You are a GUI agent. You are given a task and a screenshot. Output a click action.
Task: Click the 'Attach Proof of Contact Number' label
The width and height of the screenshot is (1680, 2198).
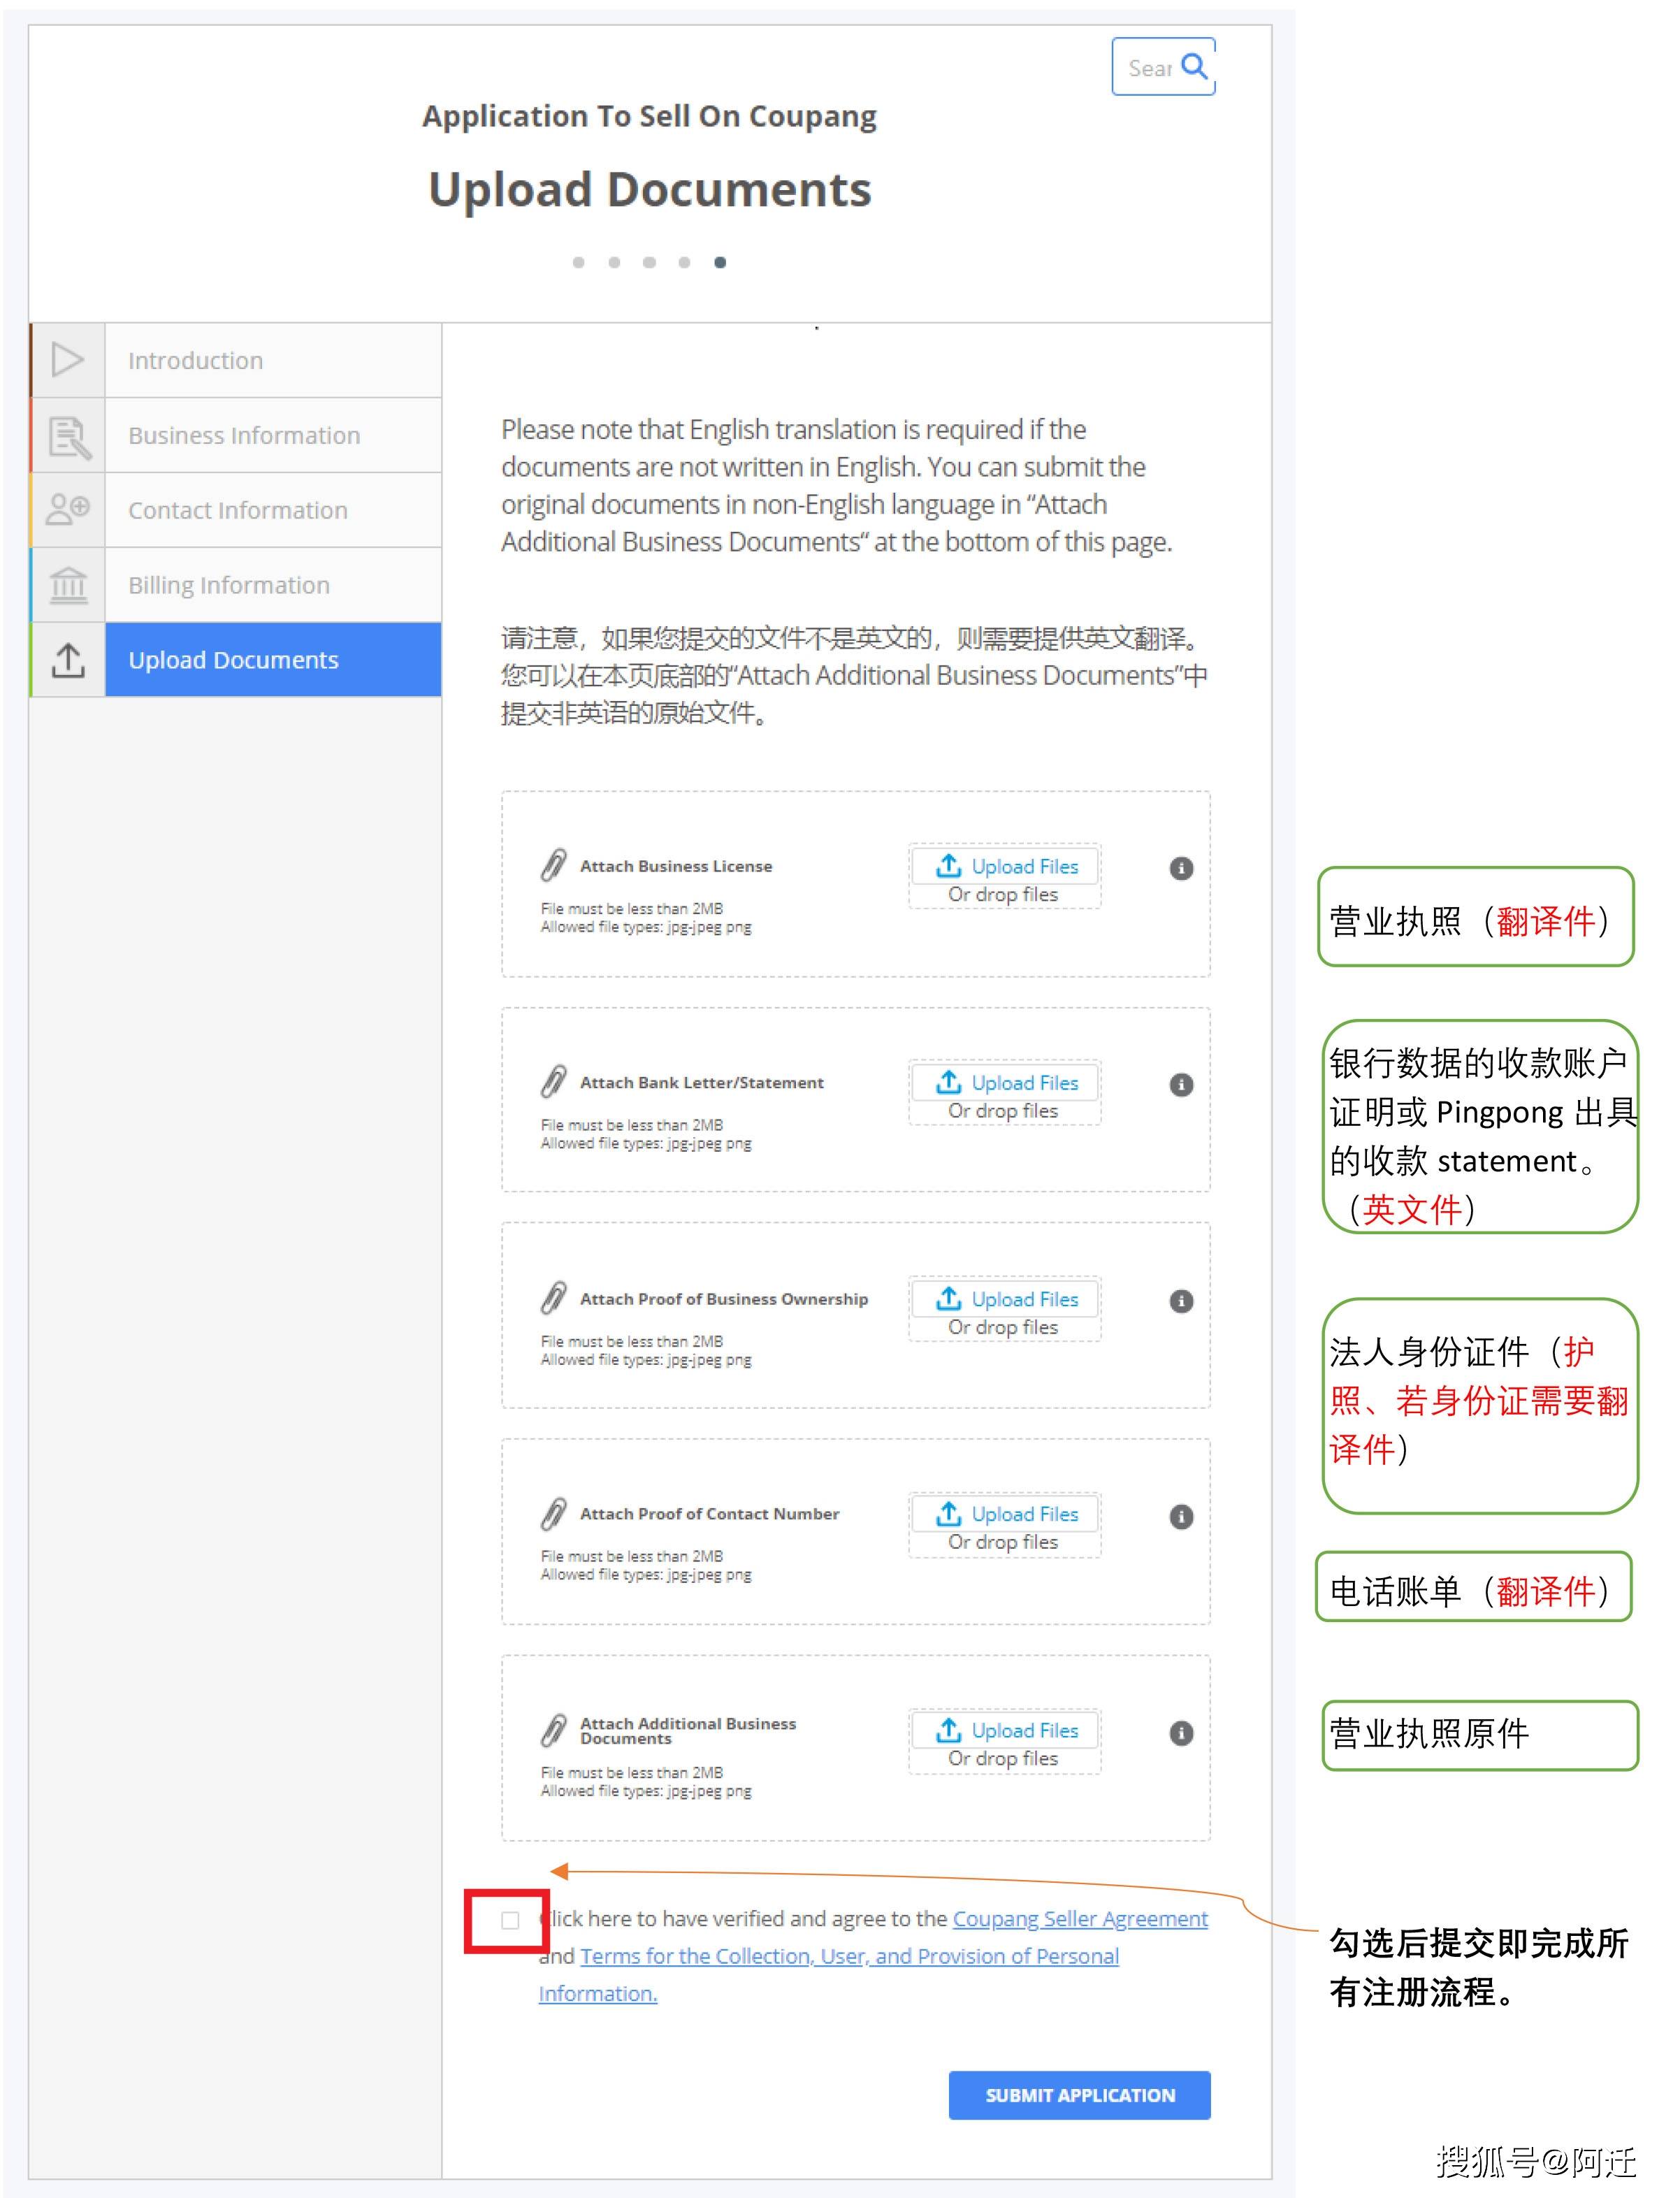(710, 1514)
